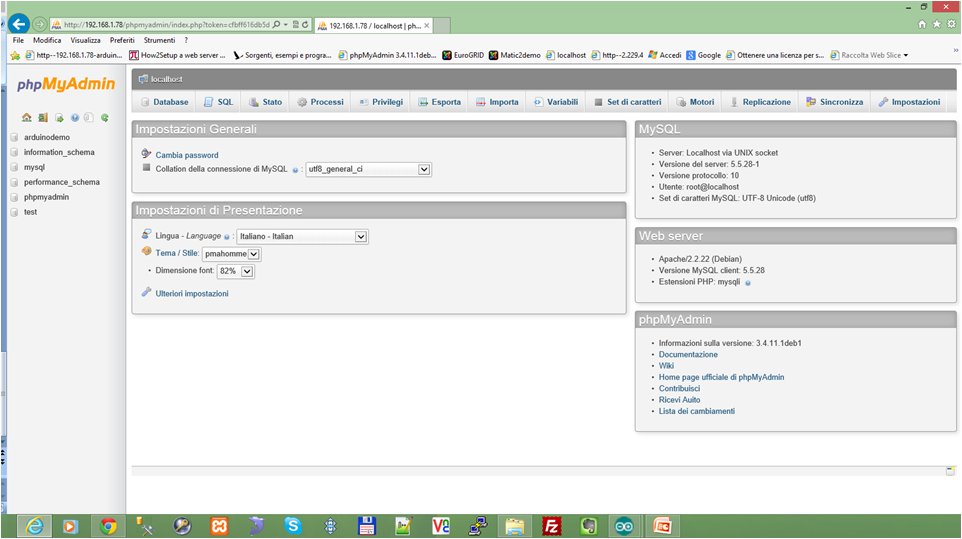Click the Ulteriori impostazioni link

191,294
